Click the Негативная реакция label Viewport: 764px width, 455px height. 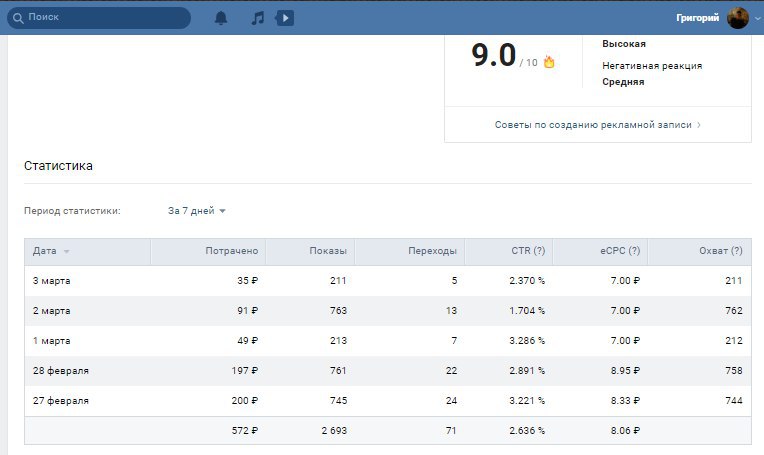tap(652, 66)
